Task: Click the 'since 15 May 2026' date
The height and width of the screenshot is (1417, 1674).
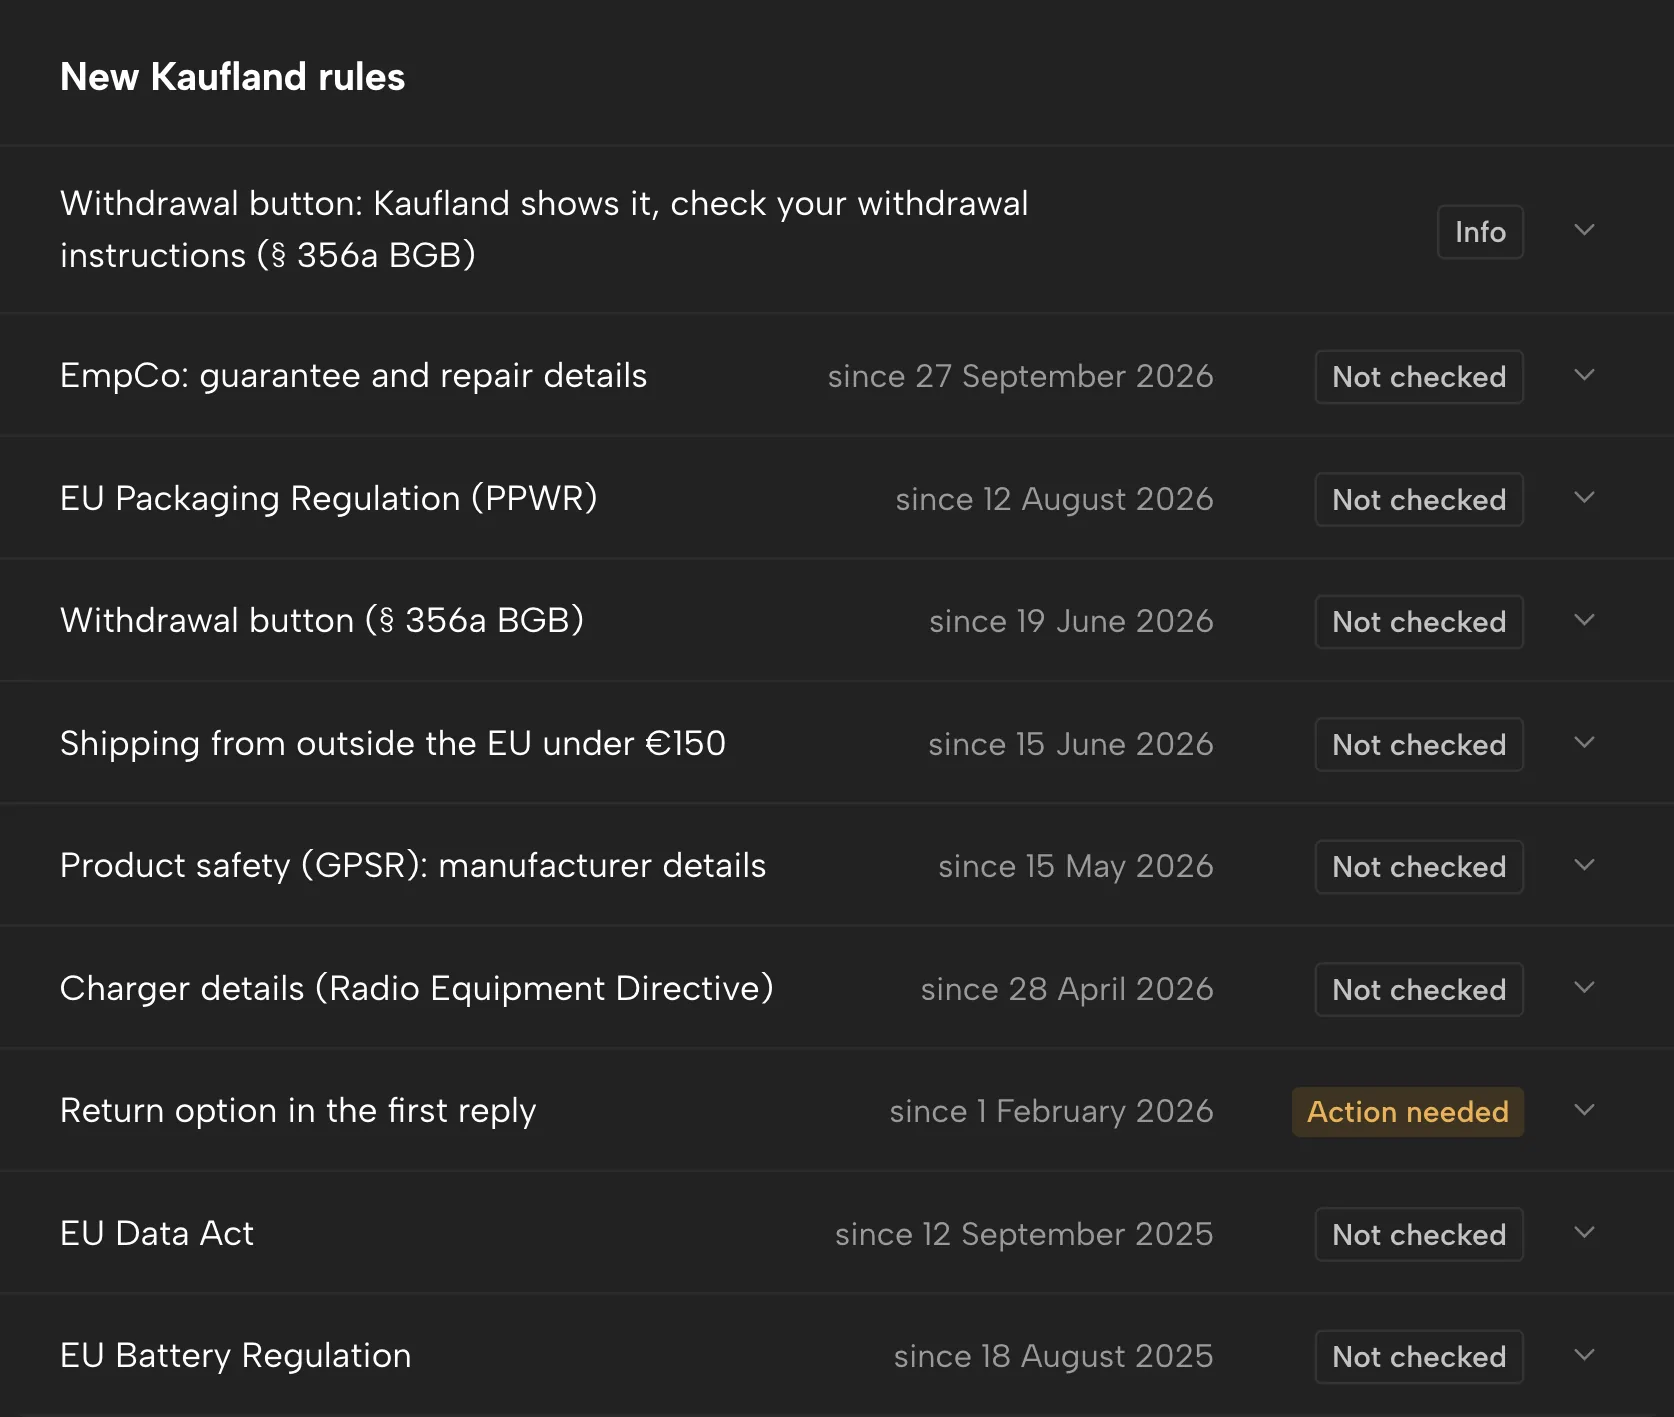Action: 1076,866
